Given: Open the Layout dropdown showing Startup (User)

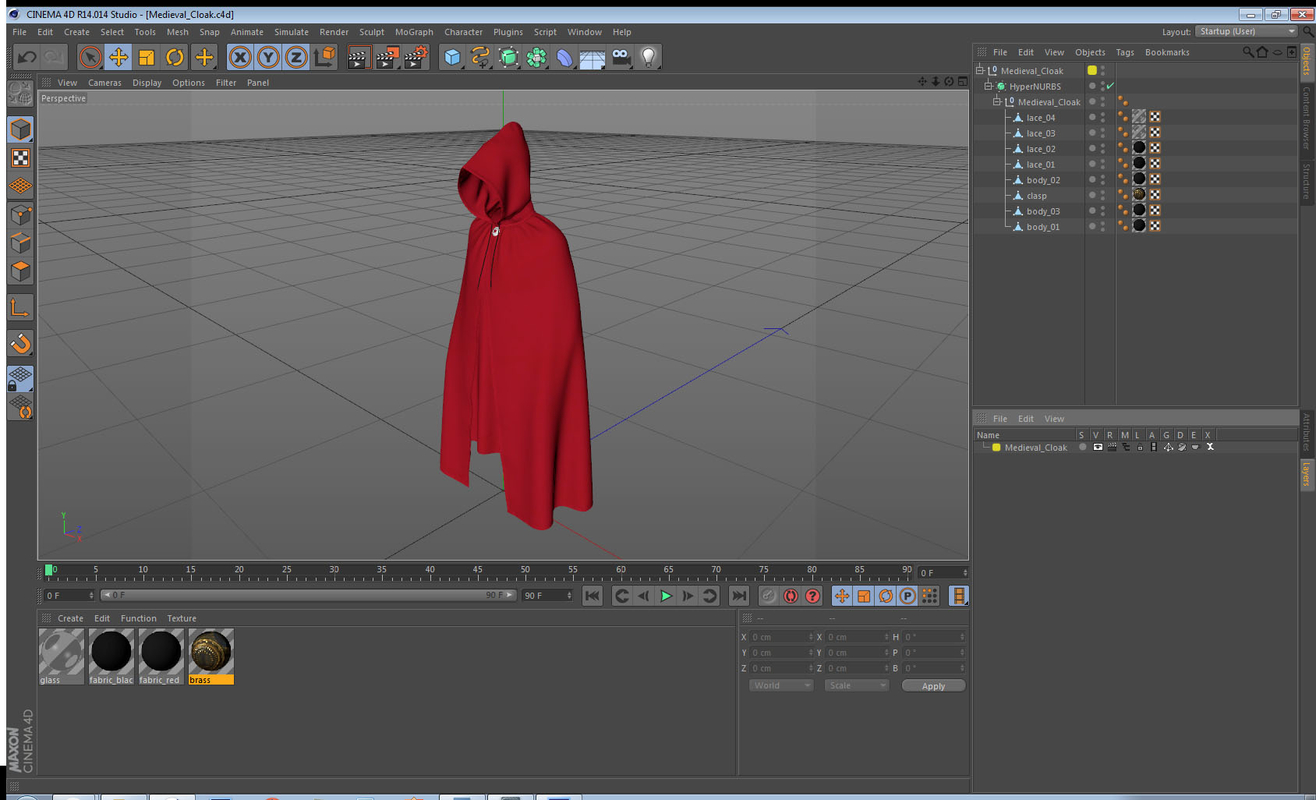Looking at the screenshot, I should tap(1245, 31).
